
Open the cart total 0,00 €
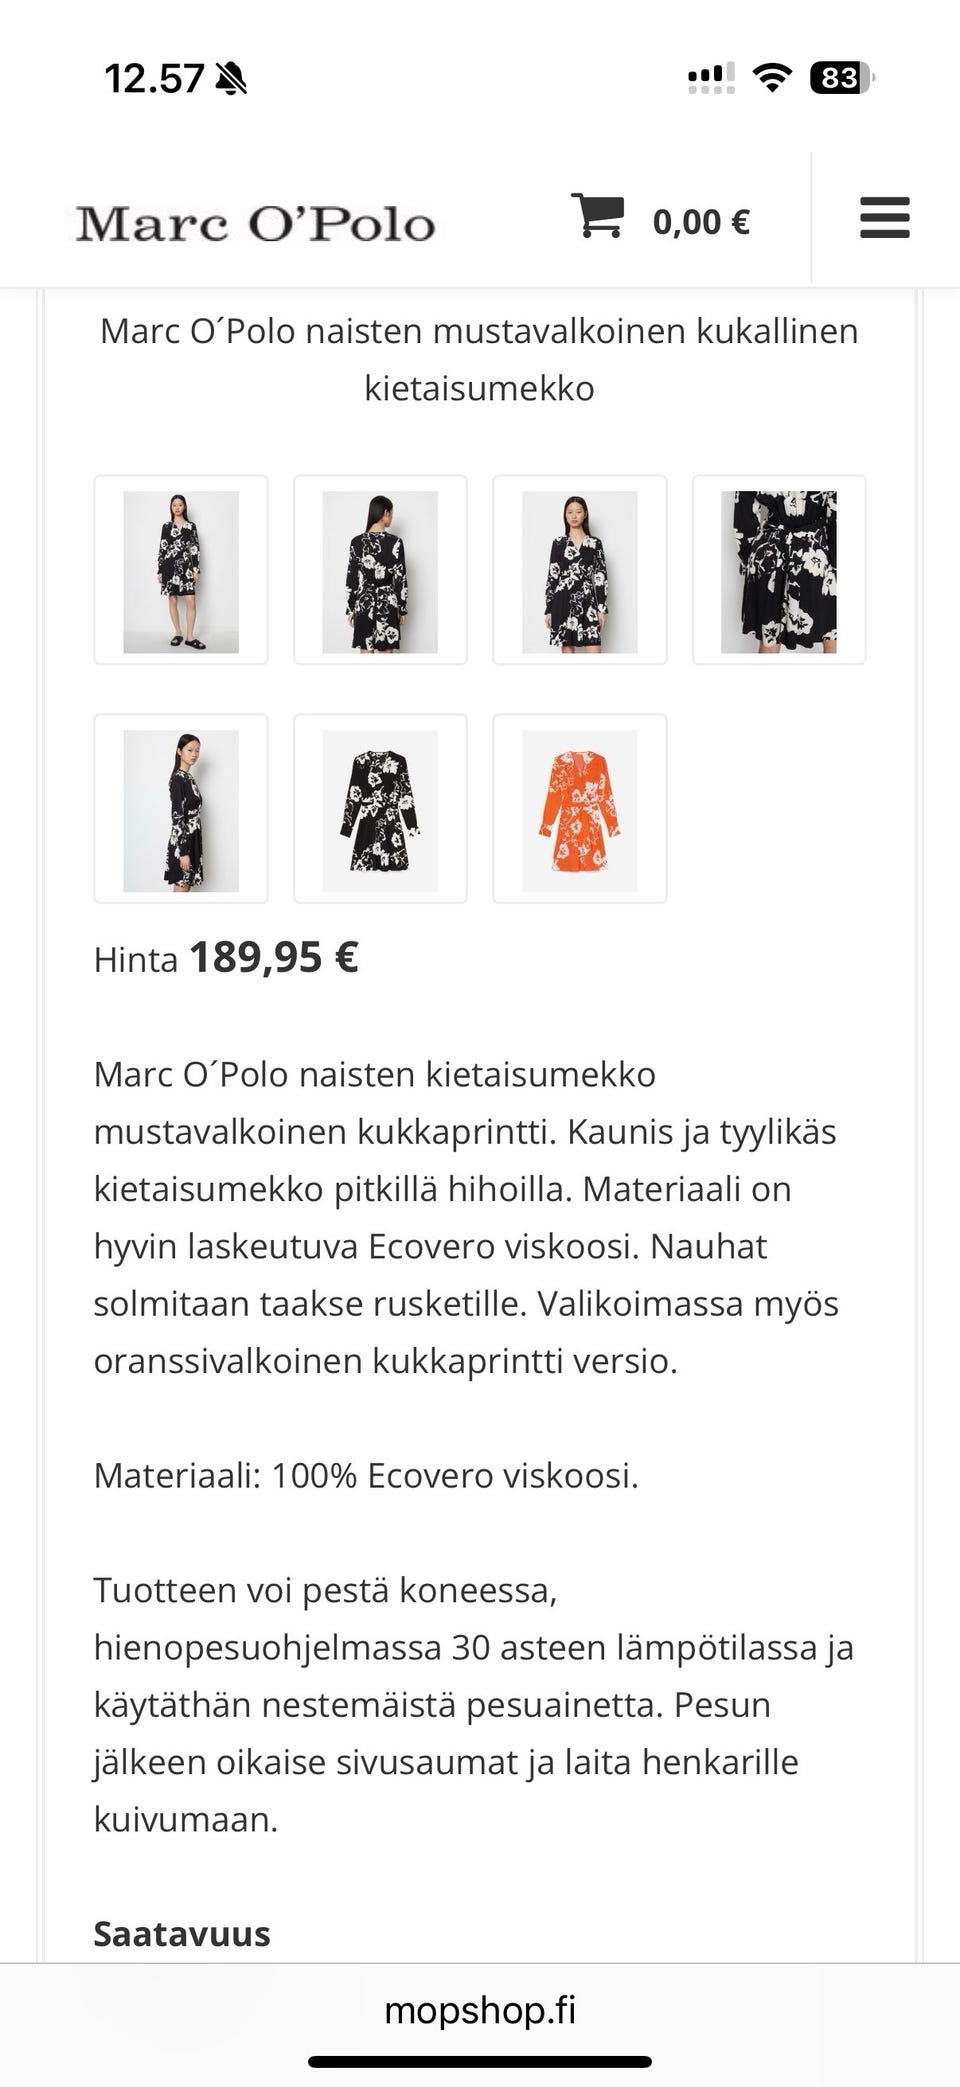tap(701, 222)
